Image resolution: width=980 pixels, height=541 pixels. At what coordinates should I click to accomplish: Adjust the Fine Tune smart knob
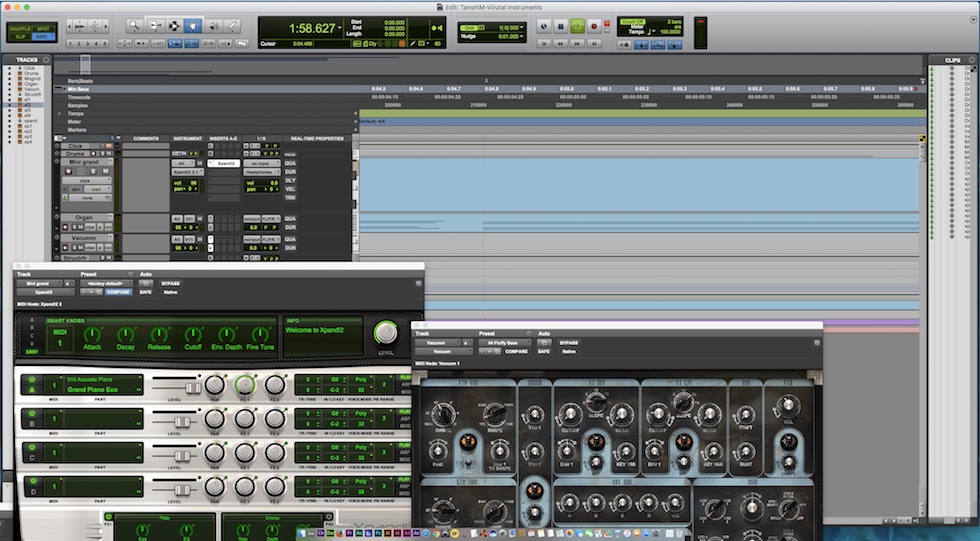coord(260,334)
